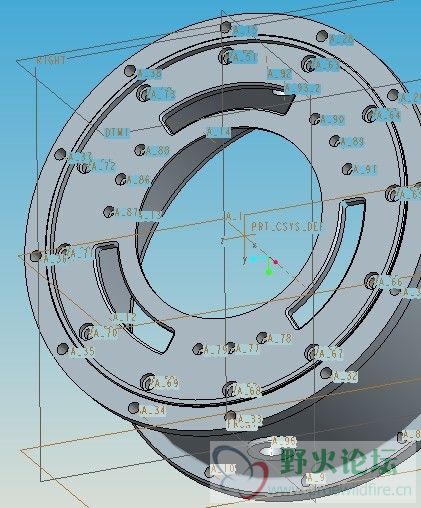Pick the hole next to label A_35
This screenshot has height=508, width=421.
62,349
